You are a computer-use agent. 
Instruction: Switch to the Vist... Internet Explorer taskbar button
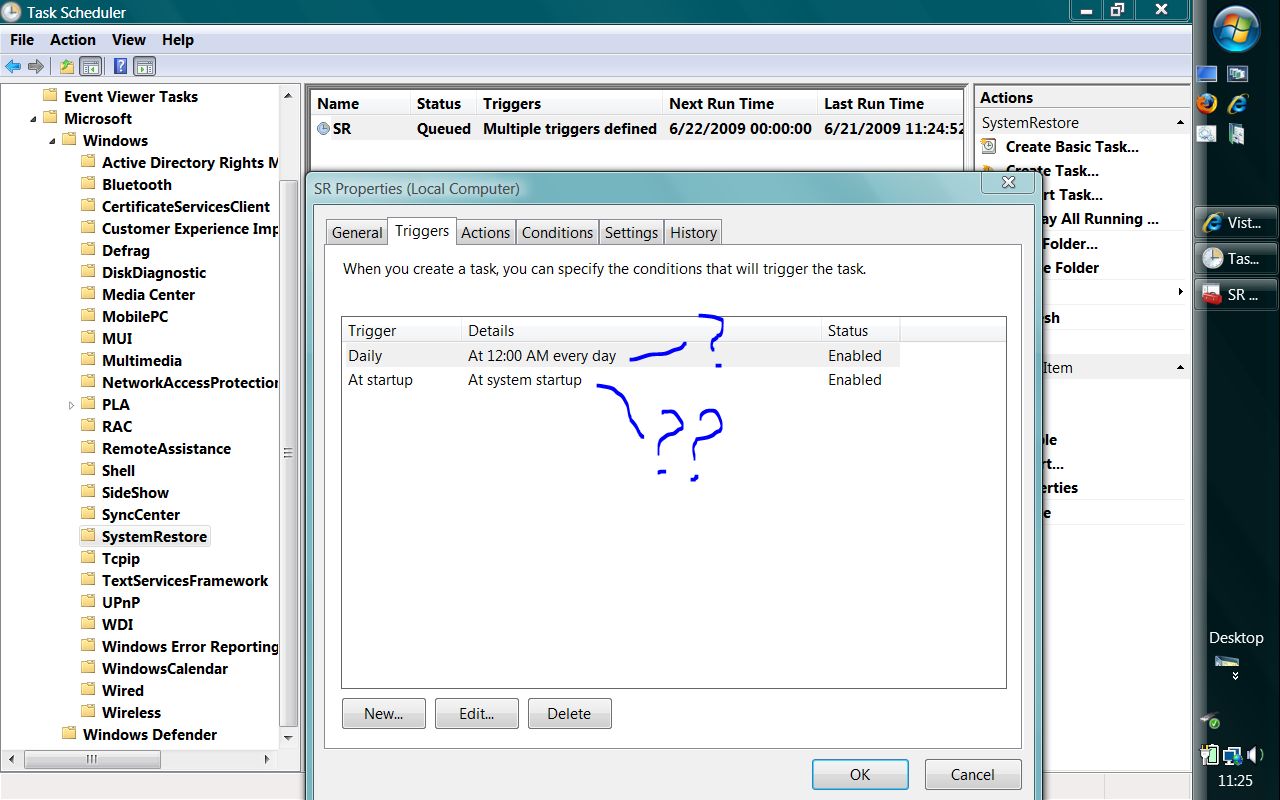pos(1235,223)
